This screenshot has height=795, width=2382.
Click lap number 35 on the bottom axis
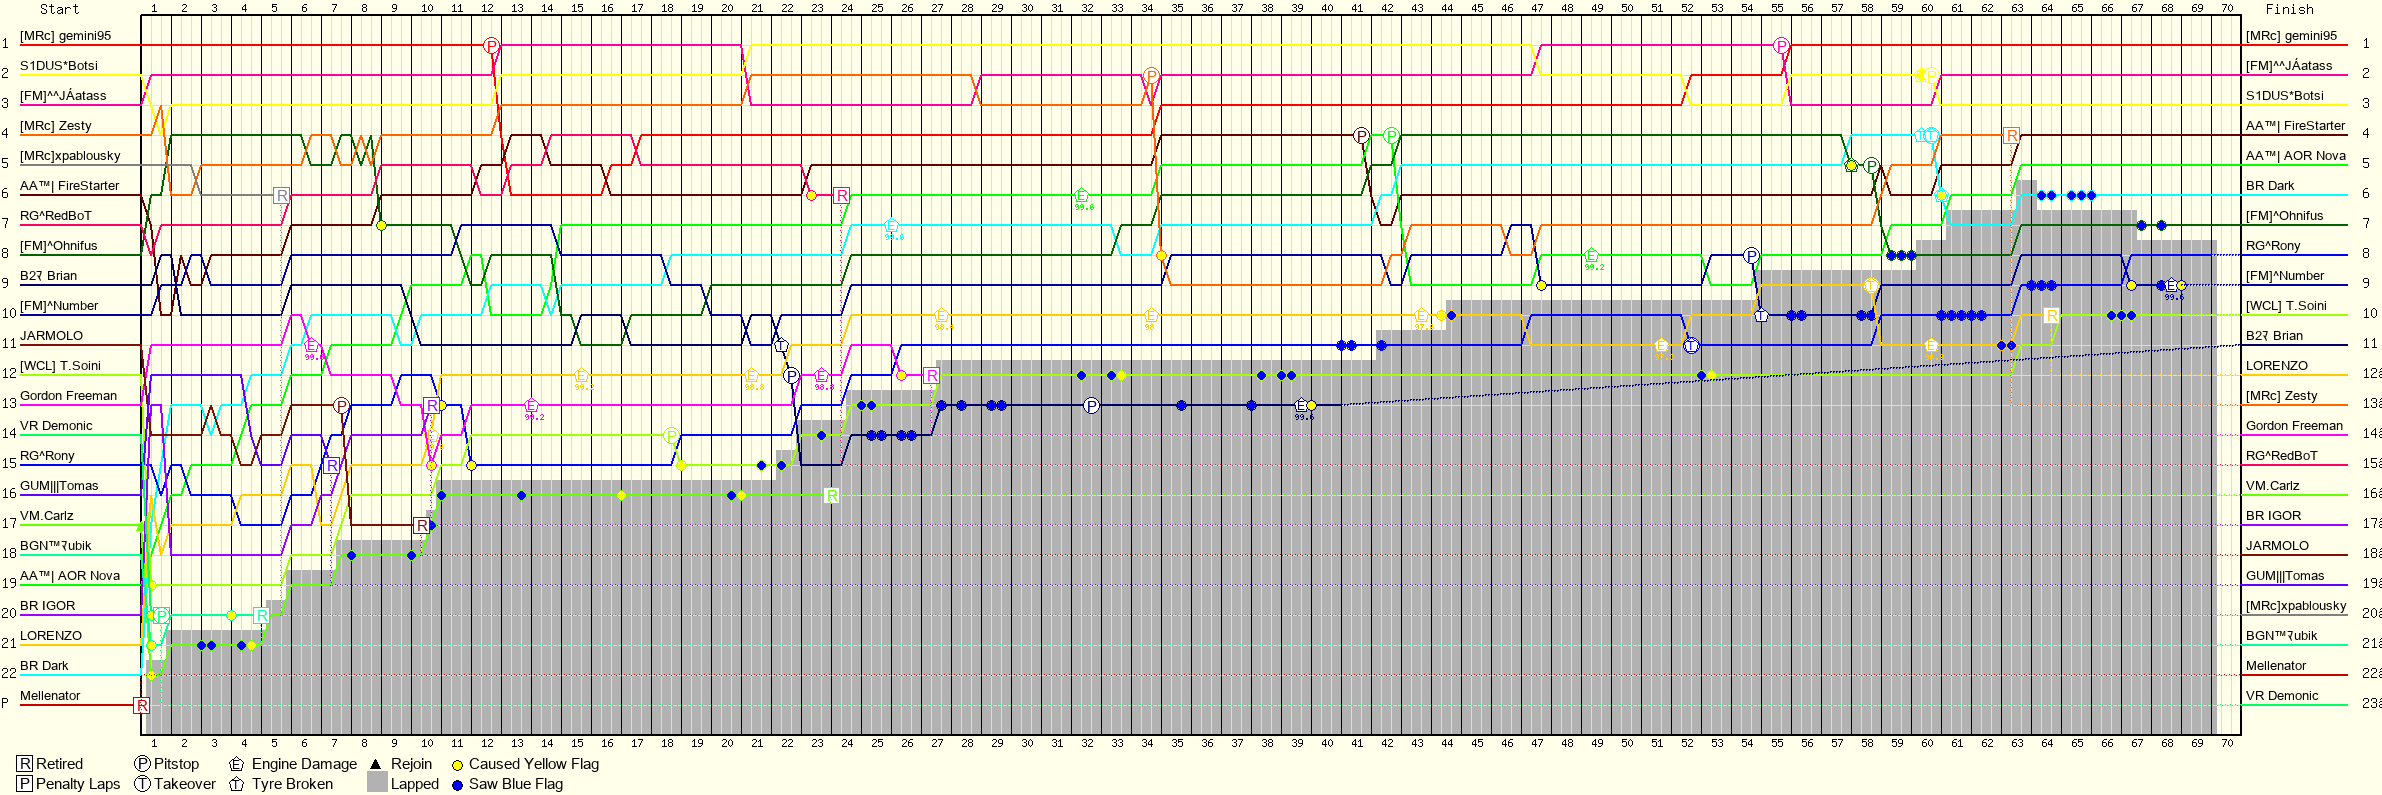[1177, 743]
